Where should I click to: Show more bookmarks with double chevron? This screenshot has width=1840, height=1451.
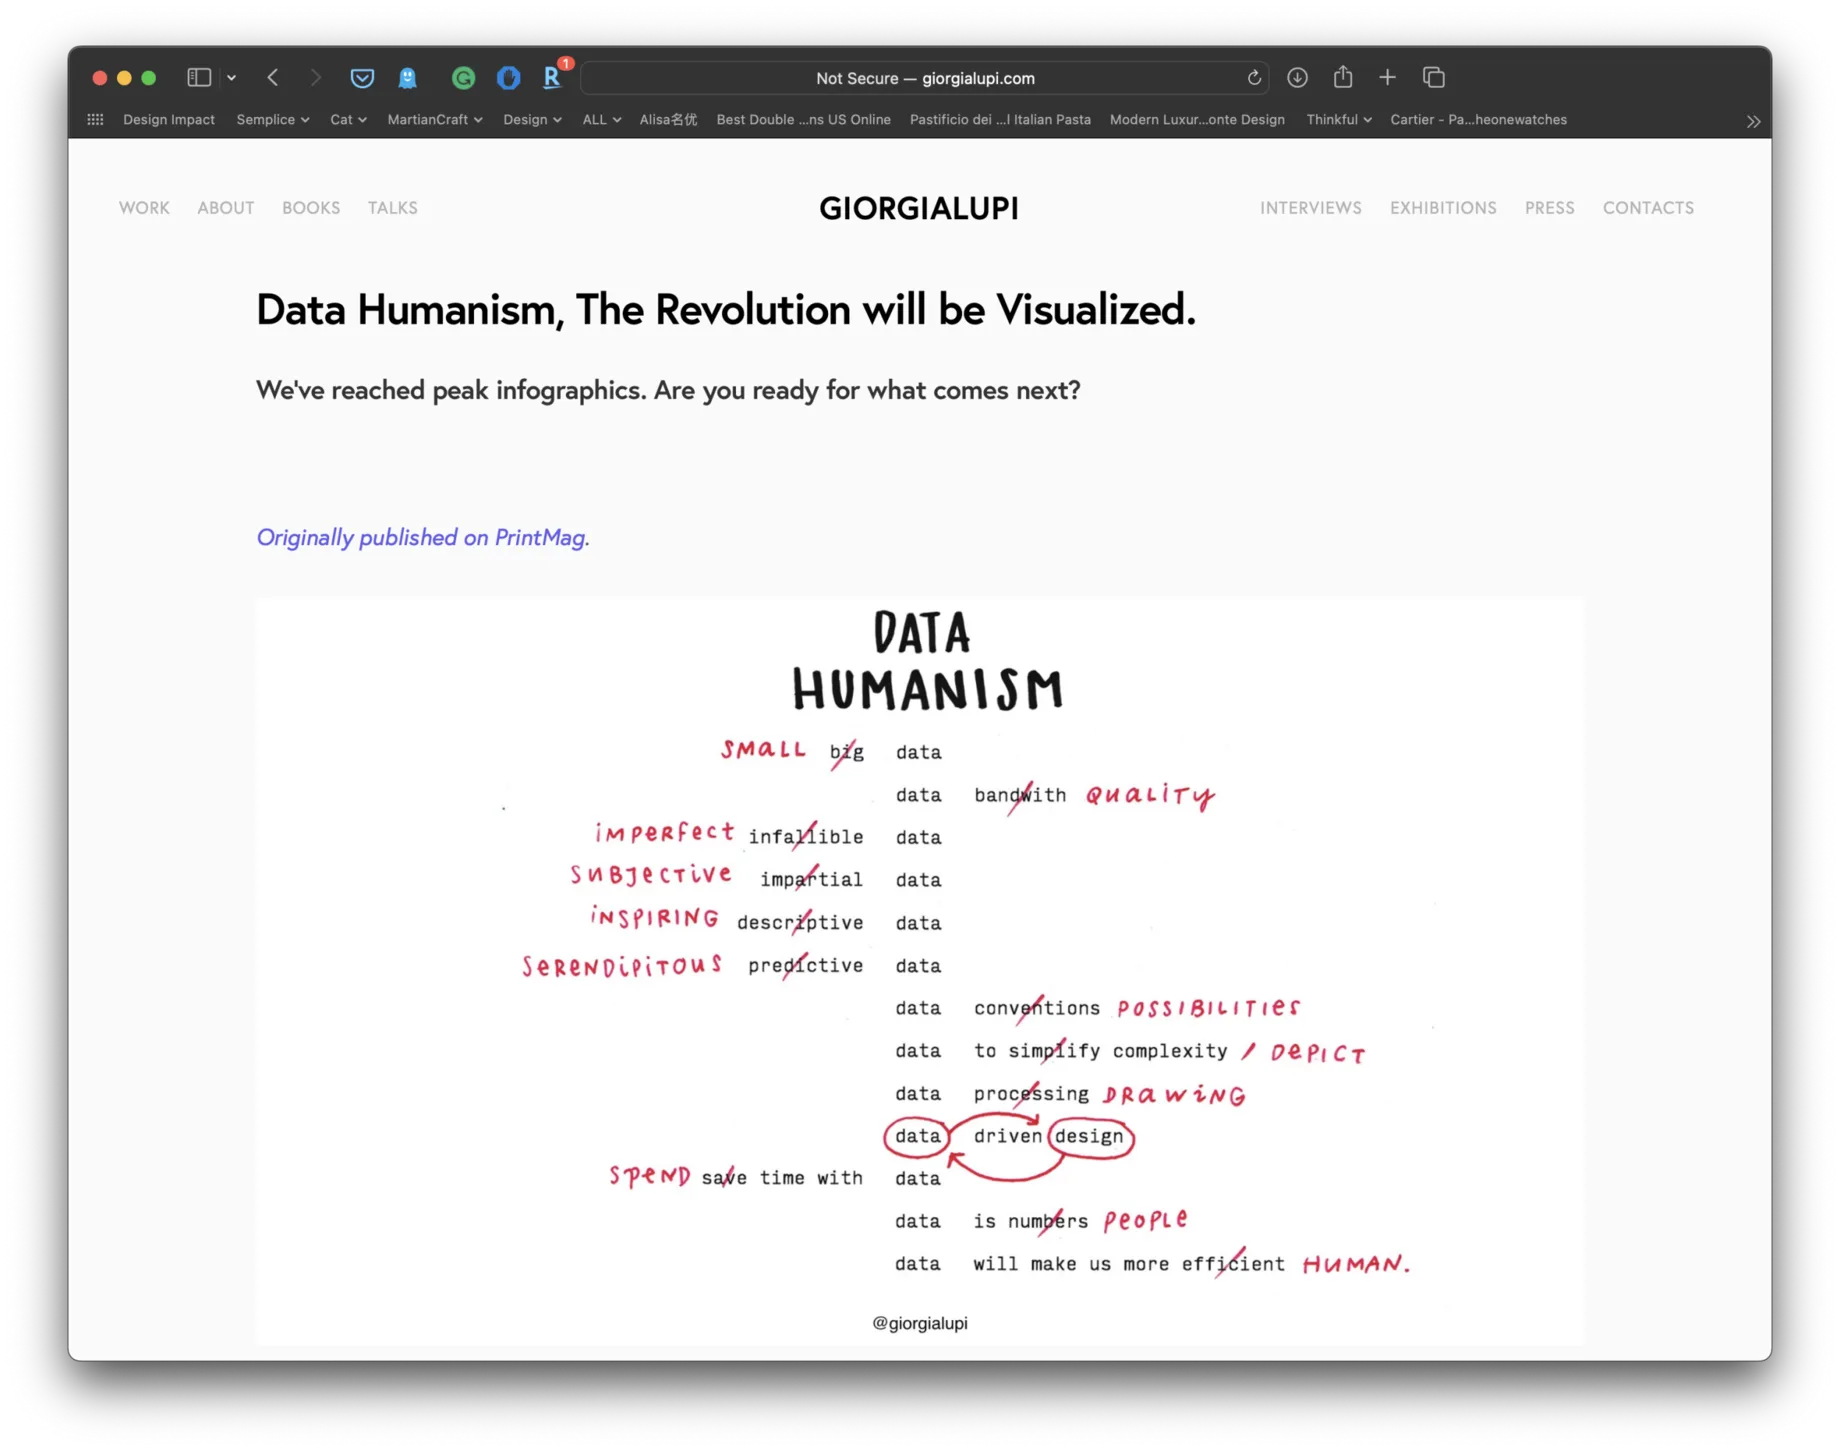point(1753,121)
